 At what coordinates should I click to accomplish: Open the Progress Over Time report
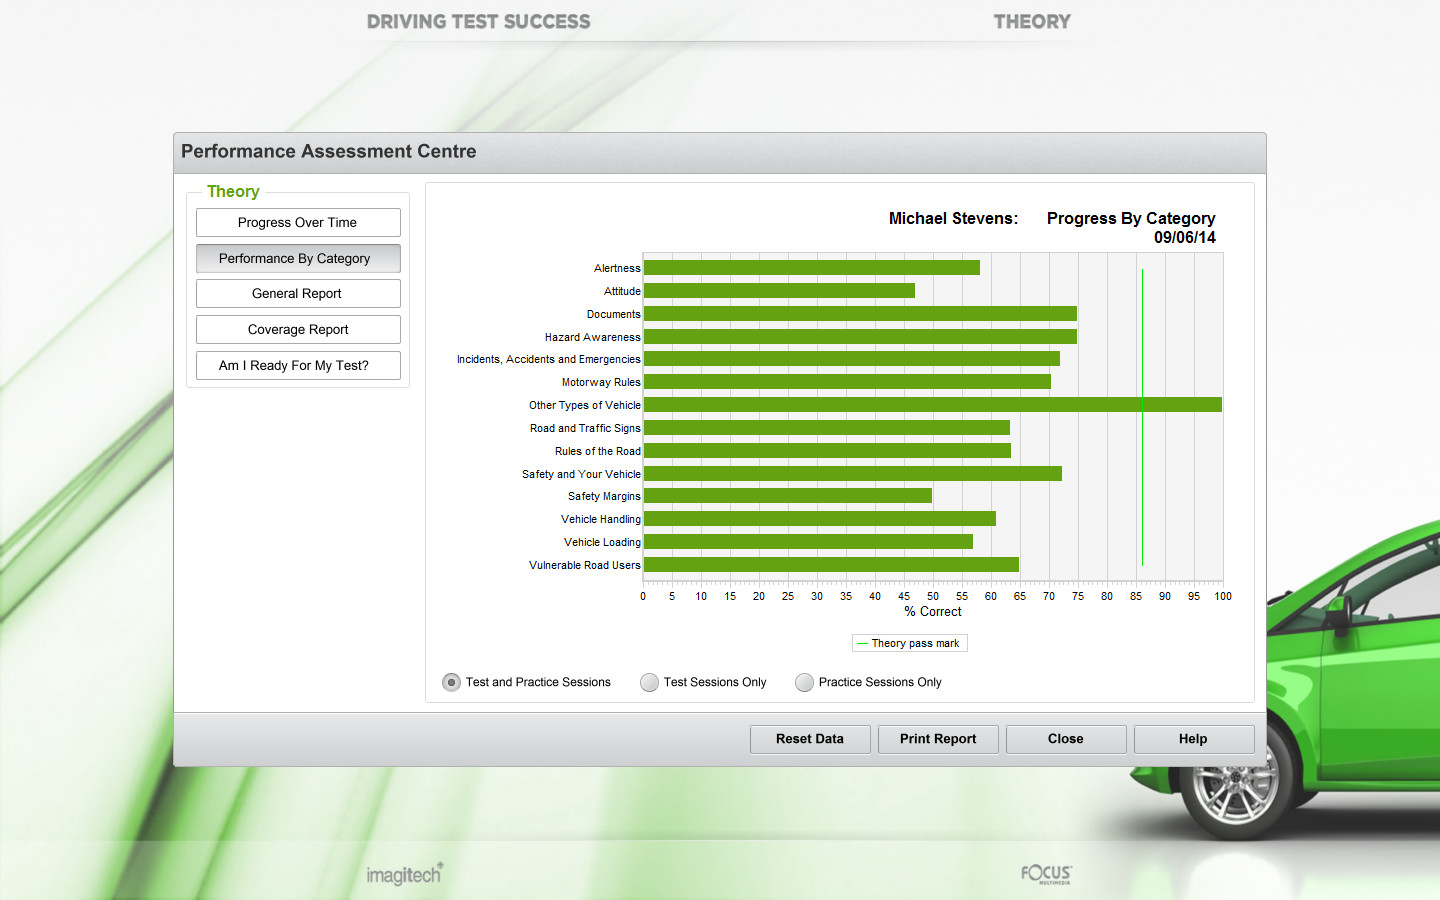click(x=298, y=222)
